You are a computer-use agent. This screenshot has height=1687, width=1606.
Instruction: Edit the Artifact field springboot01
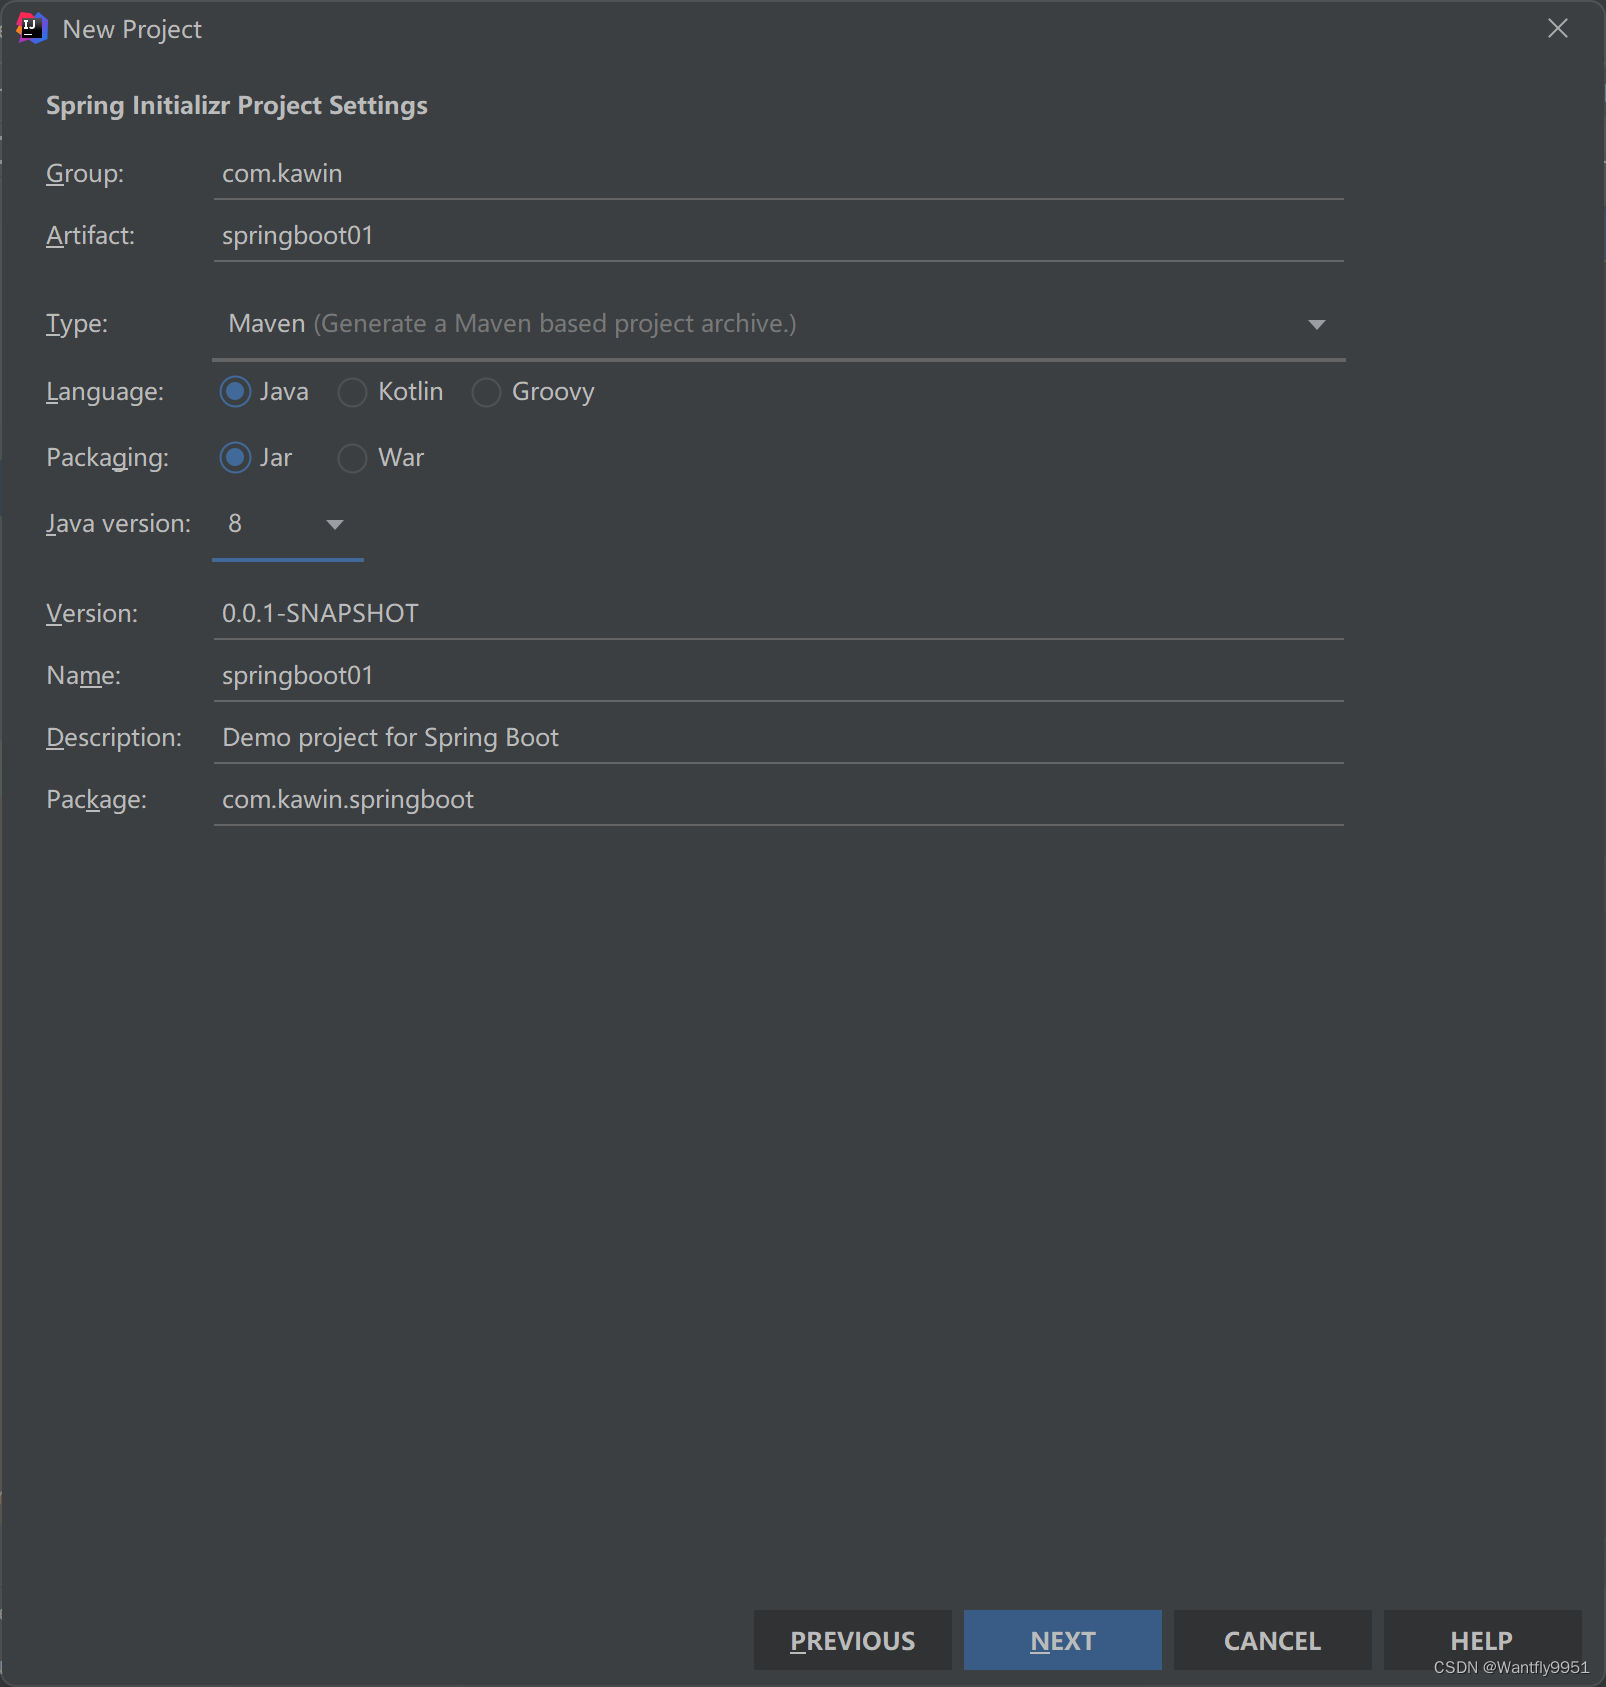pos(778,236)
